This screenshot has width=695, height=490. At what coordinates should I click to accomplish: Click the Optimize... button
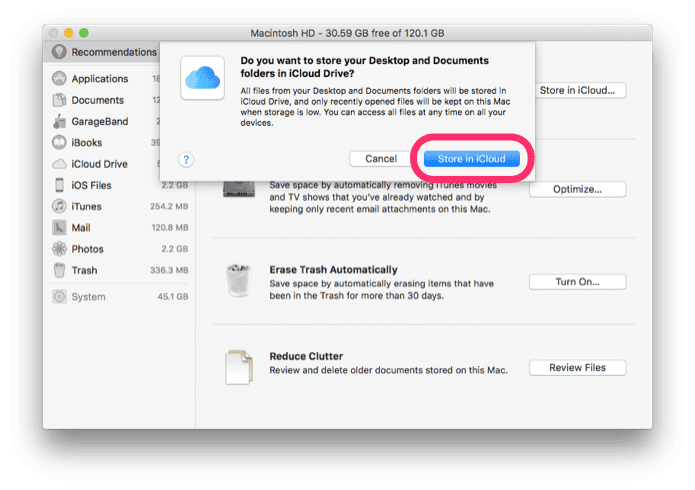pyautogui.click(x=577, y=189)
